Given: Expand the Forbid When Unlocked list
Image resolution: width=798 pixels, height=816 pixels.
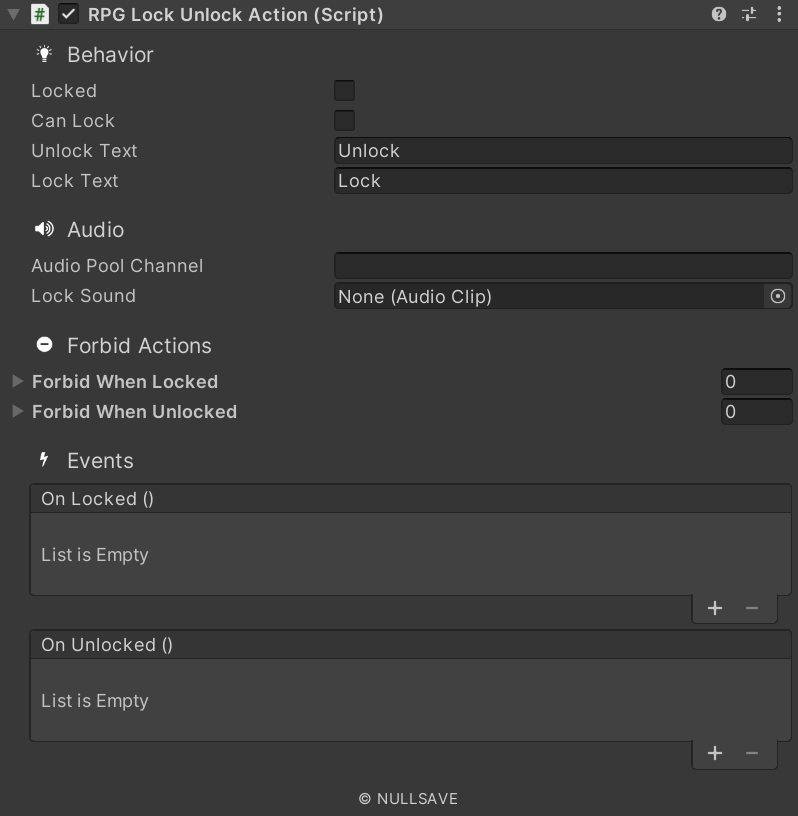Looking at the screenshot, I should click(15, 411).
